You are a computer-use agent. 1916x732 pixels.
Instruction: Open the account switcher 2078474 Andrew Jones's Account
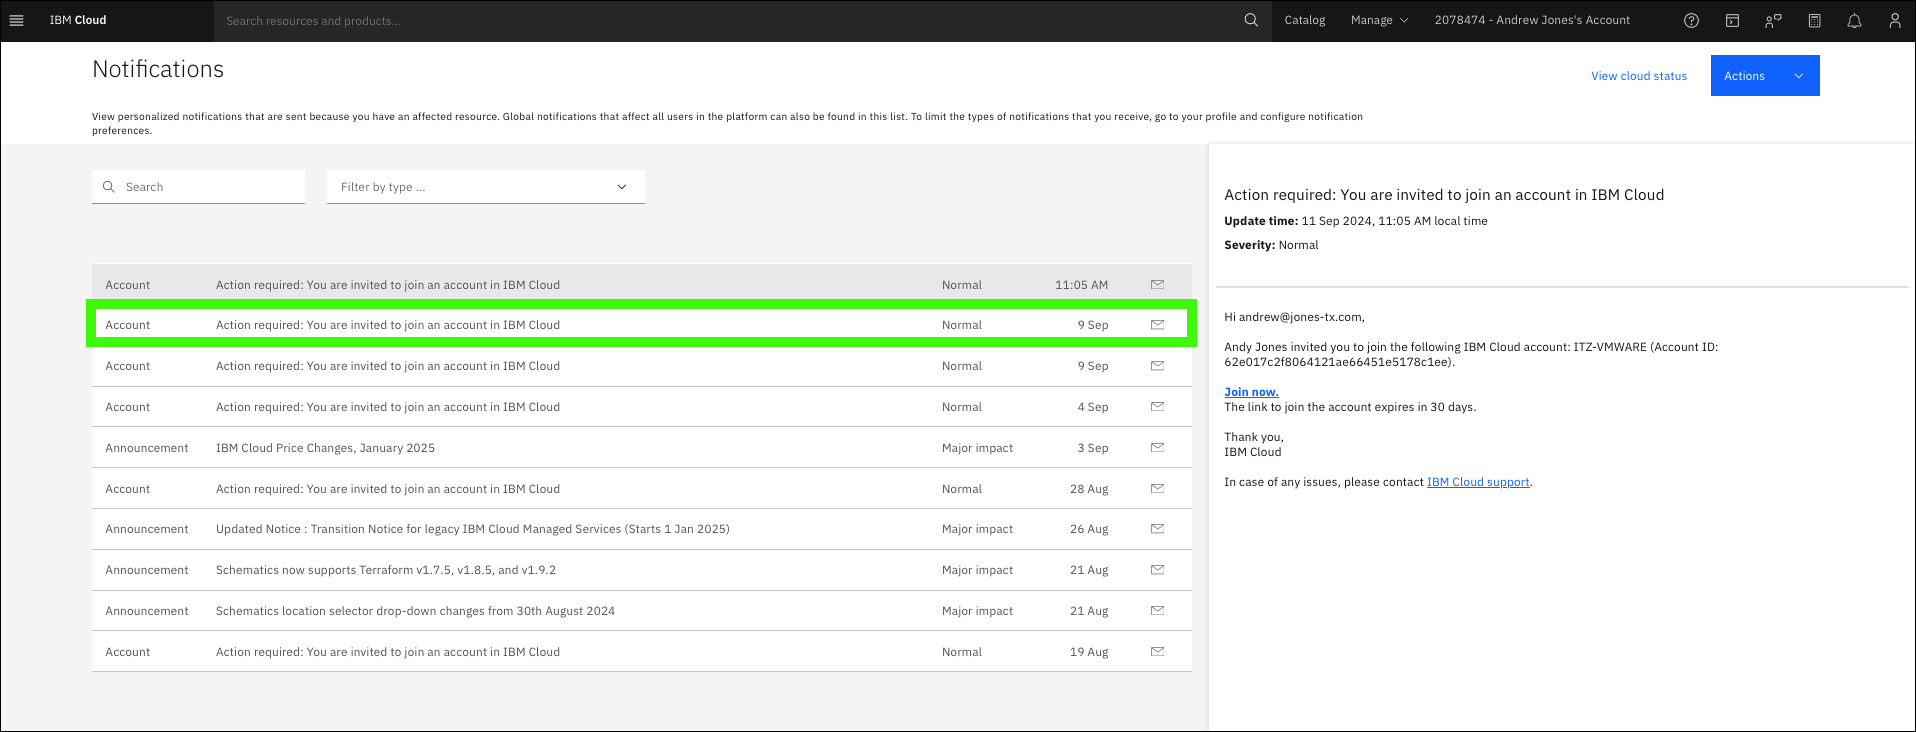(1532, 20)
